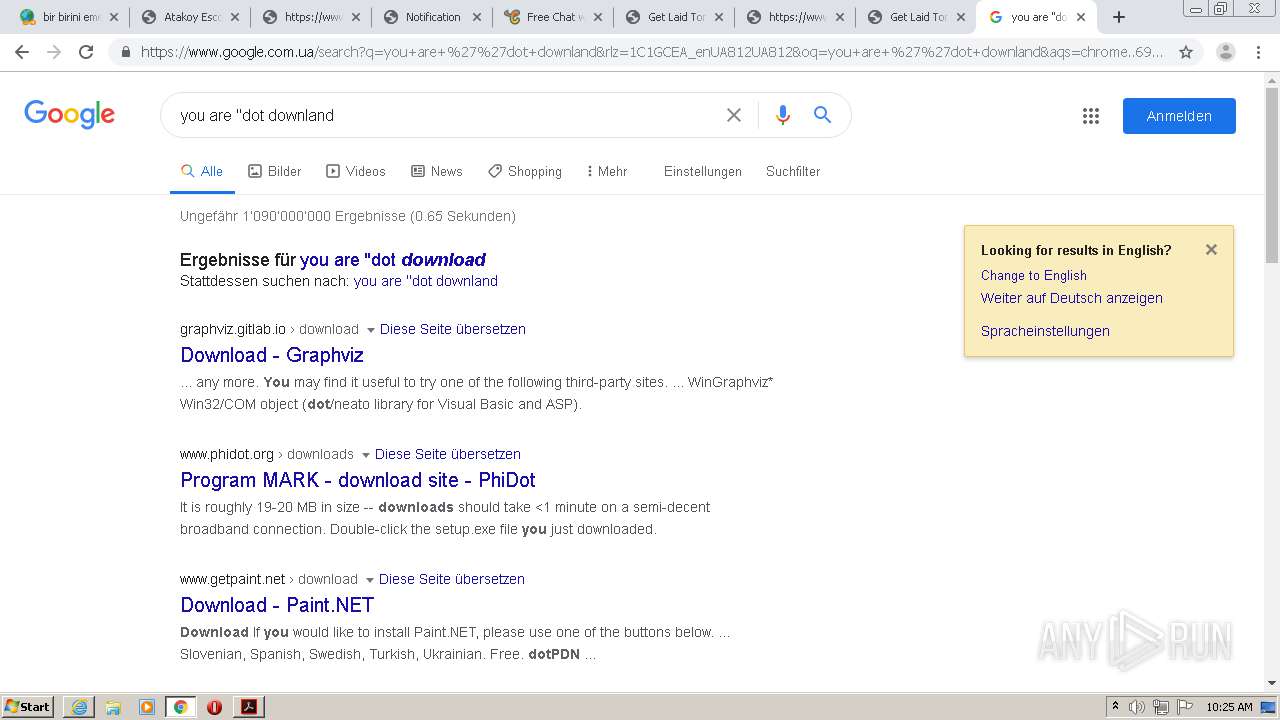This screenshot has width=1280, height=720.
Task: Switch to the Chrome taskbar button
Action: 180,707
